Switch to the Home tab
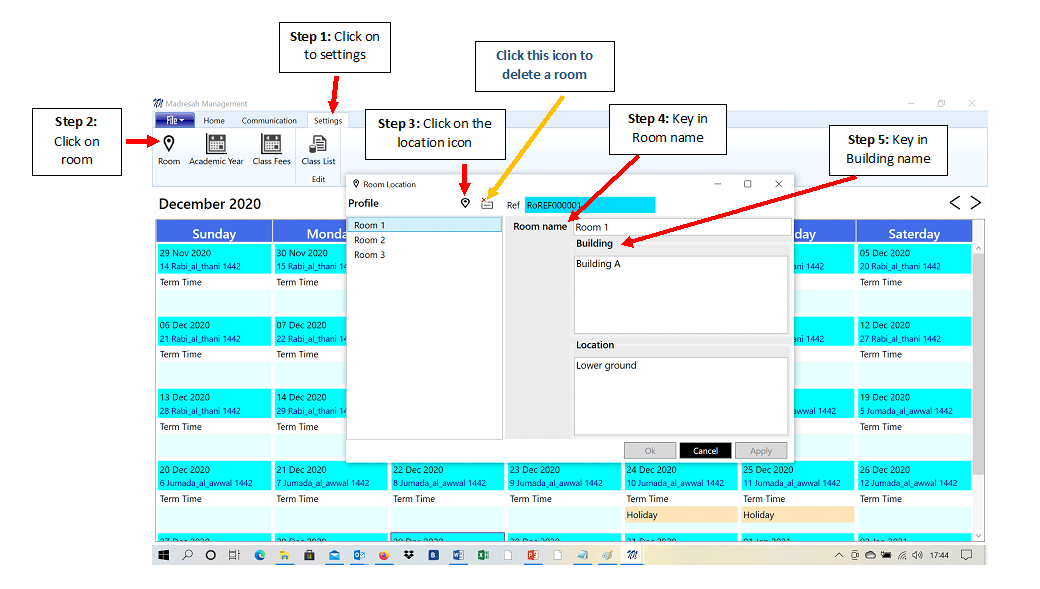1040x589 pixels. click(214, 121)
